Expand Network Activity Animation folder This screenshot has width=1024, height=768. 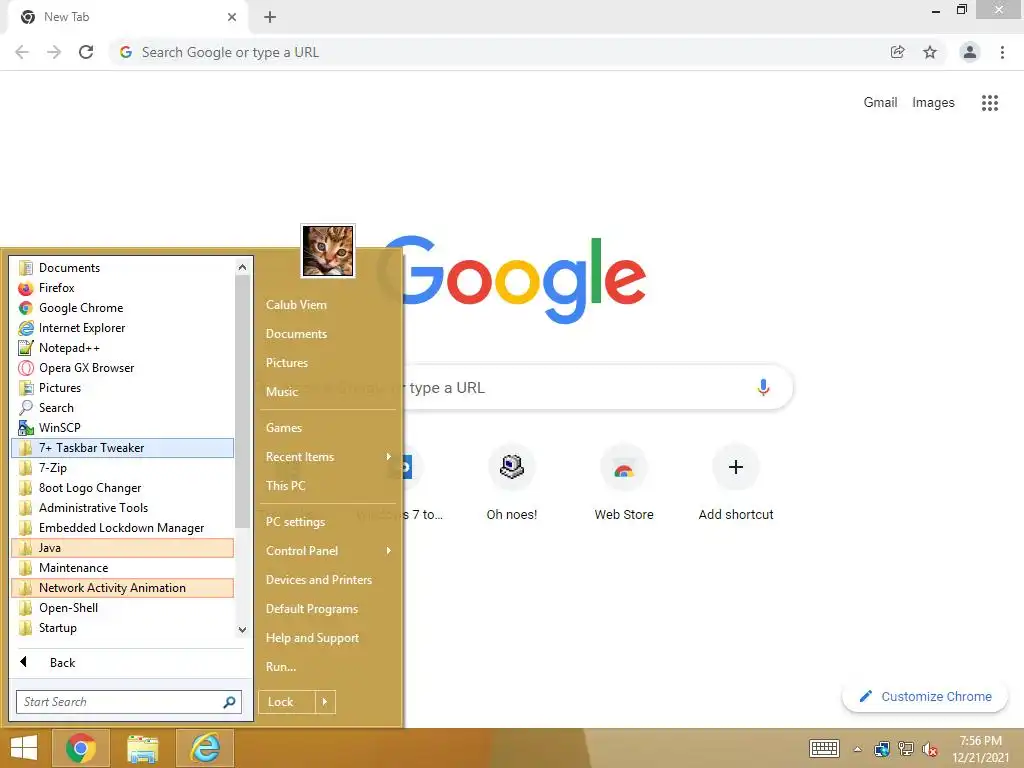pyautogui.click(x=122, y=588)
